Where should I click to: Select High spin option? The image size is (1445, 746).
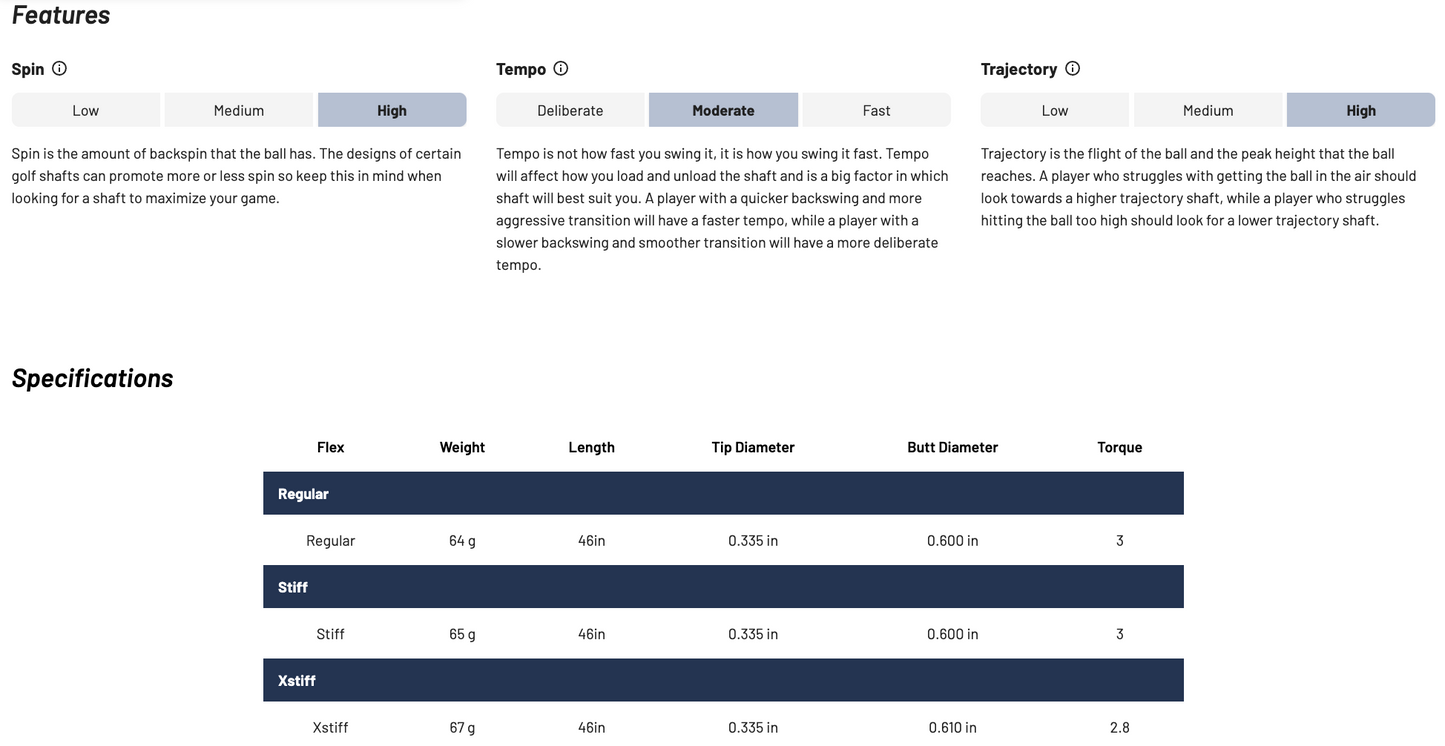click(392, 110)
